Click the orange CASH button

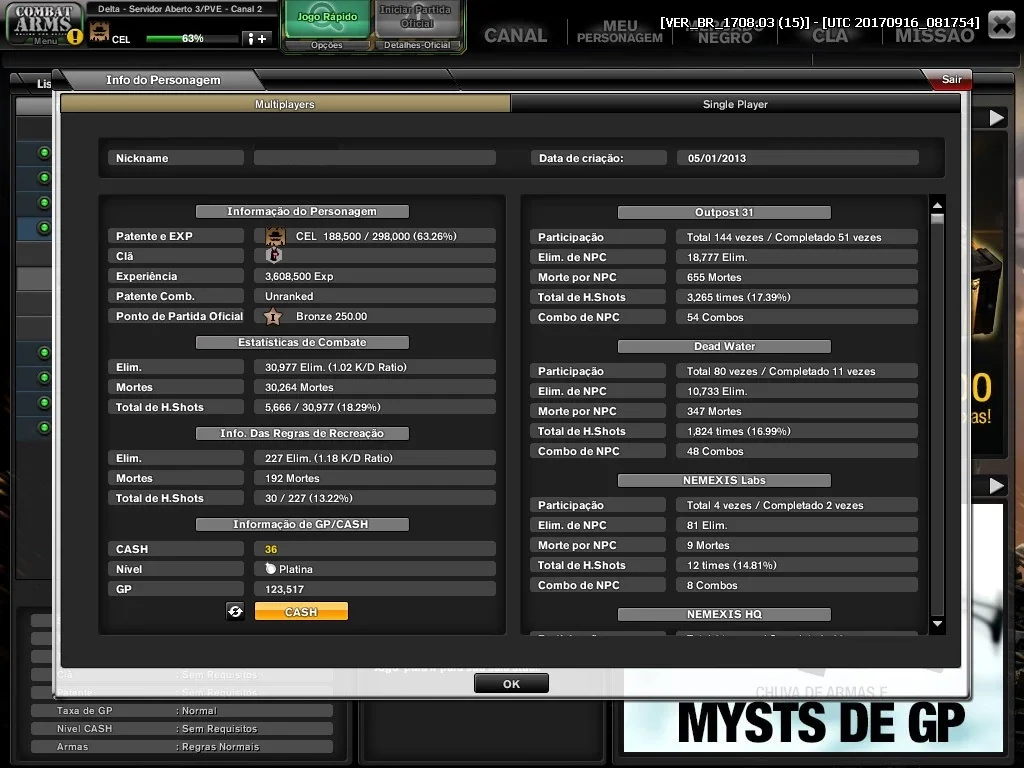(301, 612)
